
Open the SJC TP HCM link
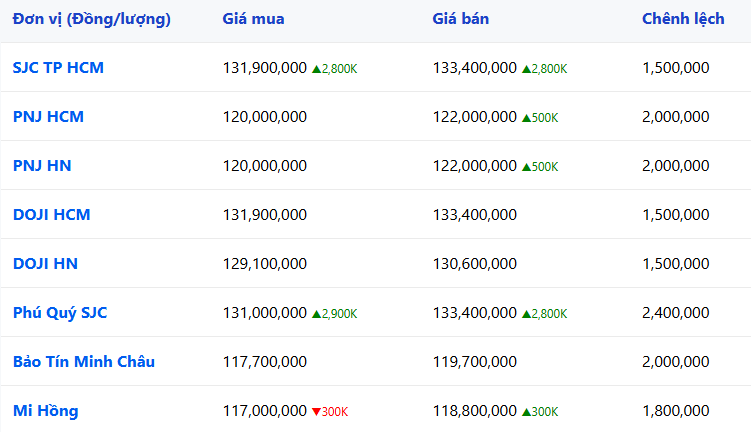click(58, 68)
